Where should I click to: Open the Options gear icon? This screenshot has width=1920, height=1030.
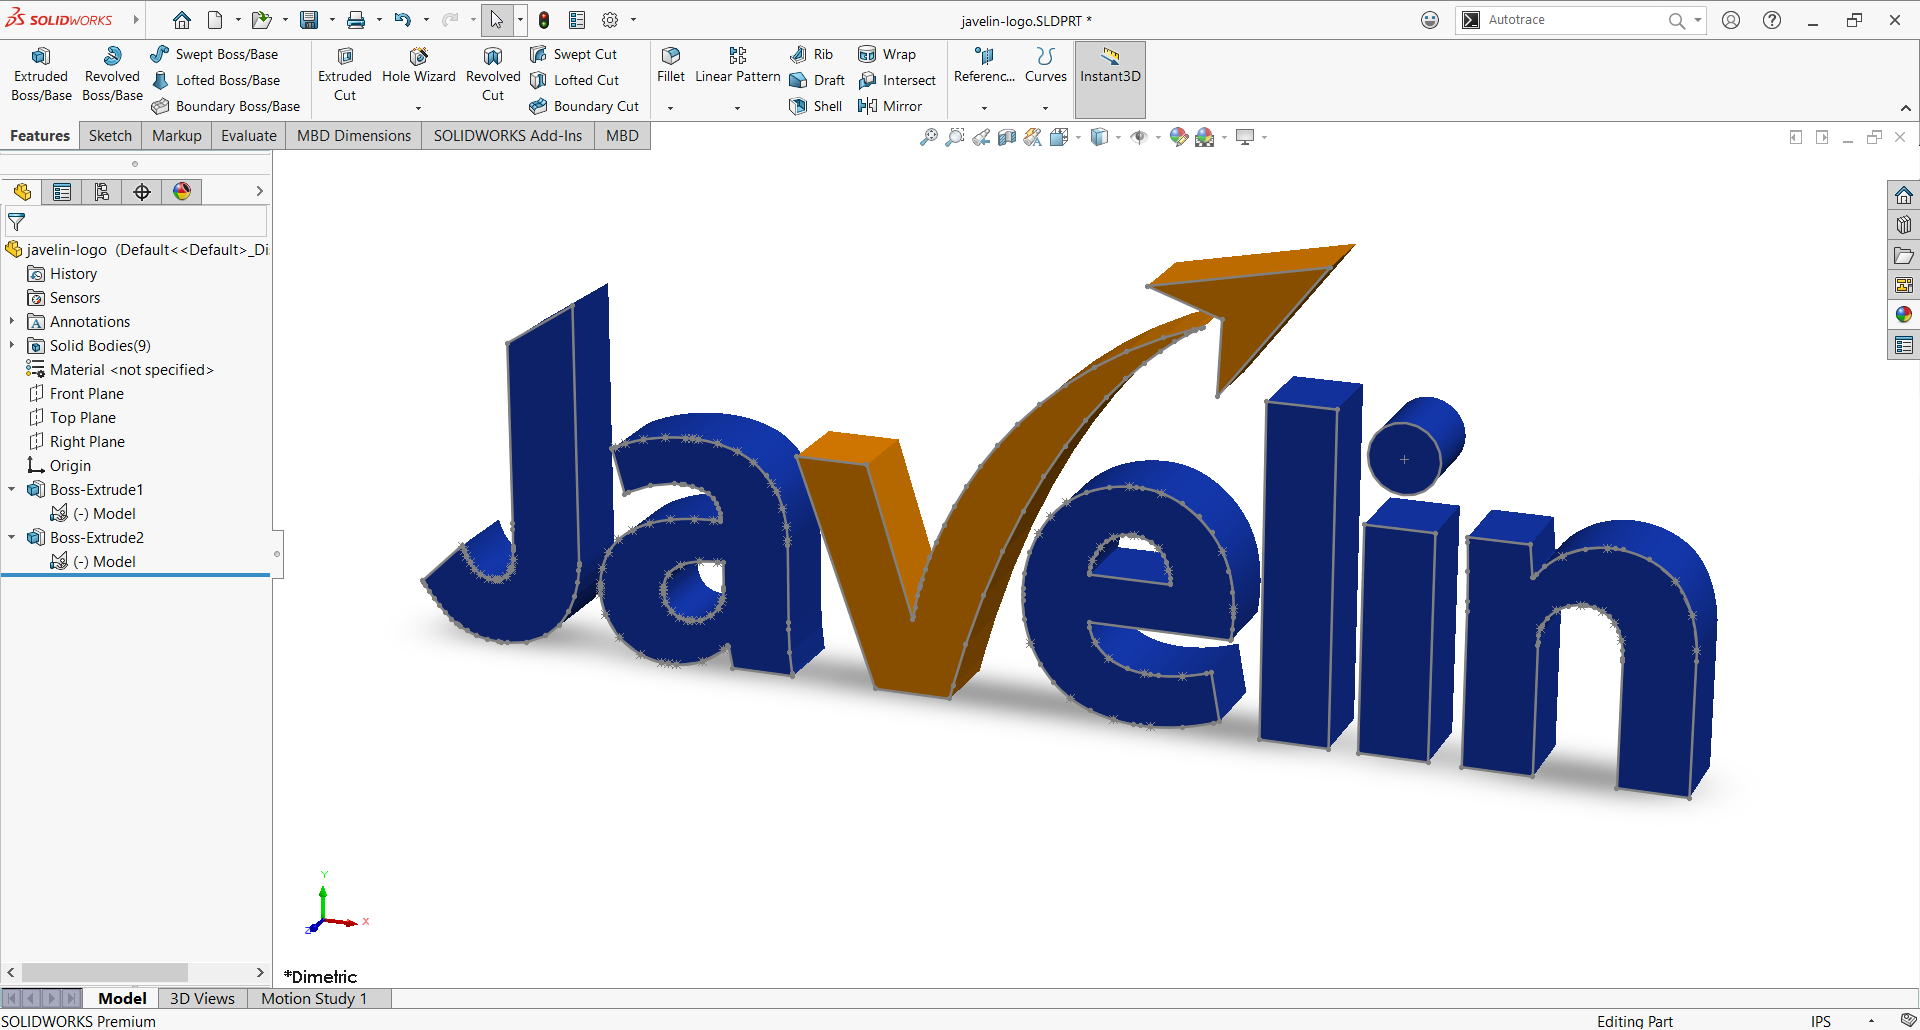610,20
